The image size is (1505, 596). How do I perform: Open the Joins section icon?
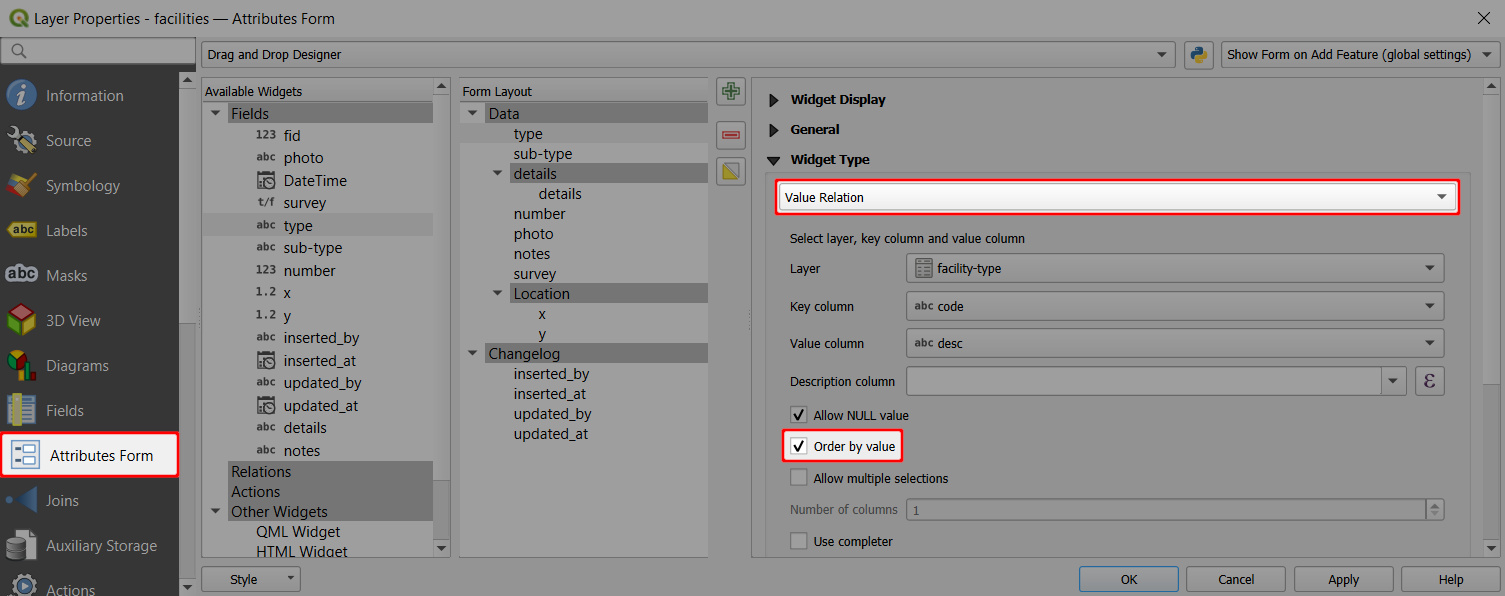(22, 500)
